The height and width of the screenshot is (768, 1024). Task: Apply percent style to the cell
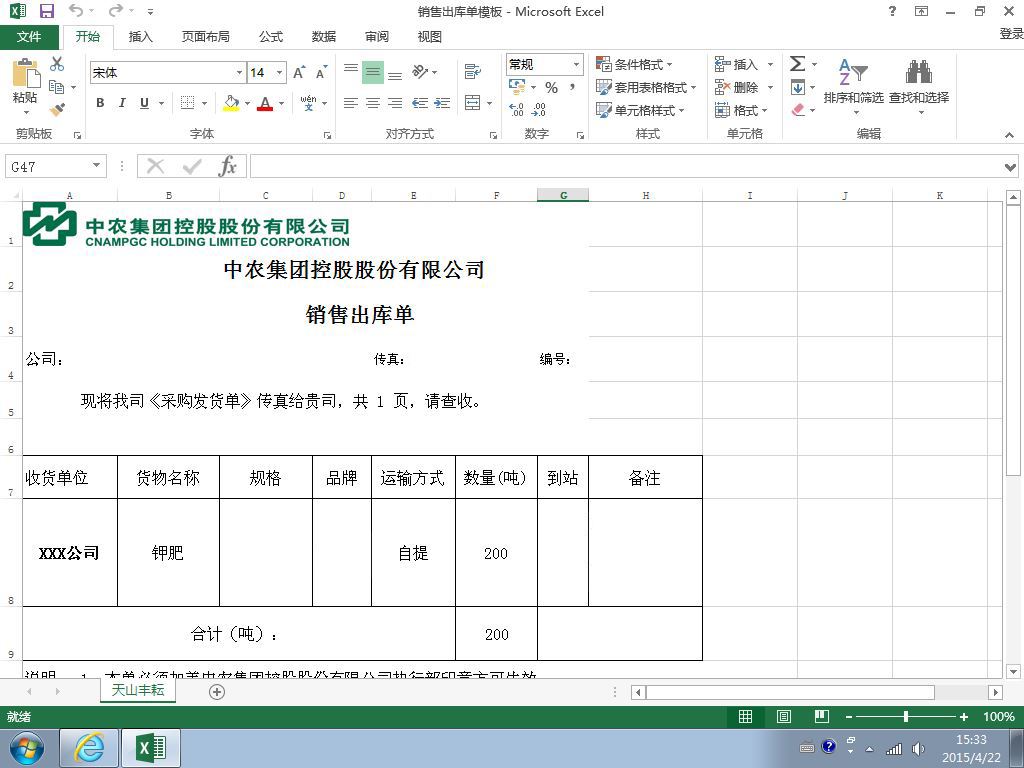[x=552, y=88]
